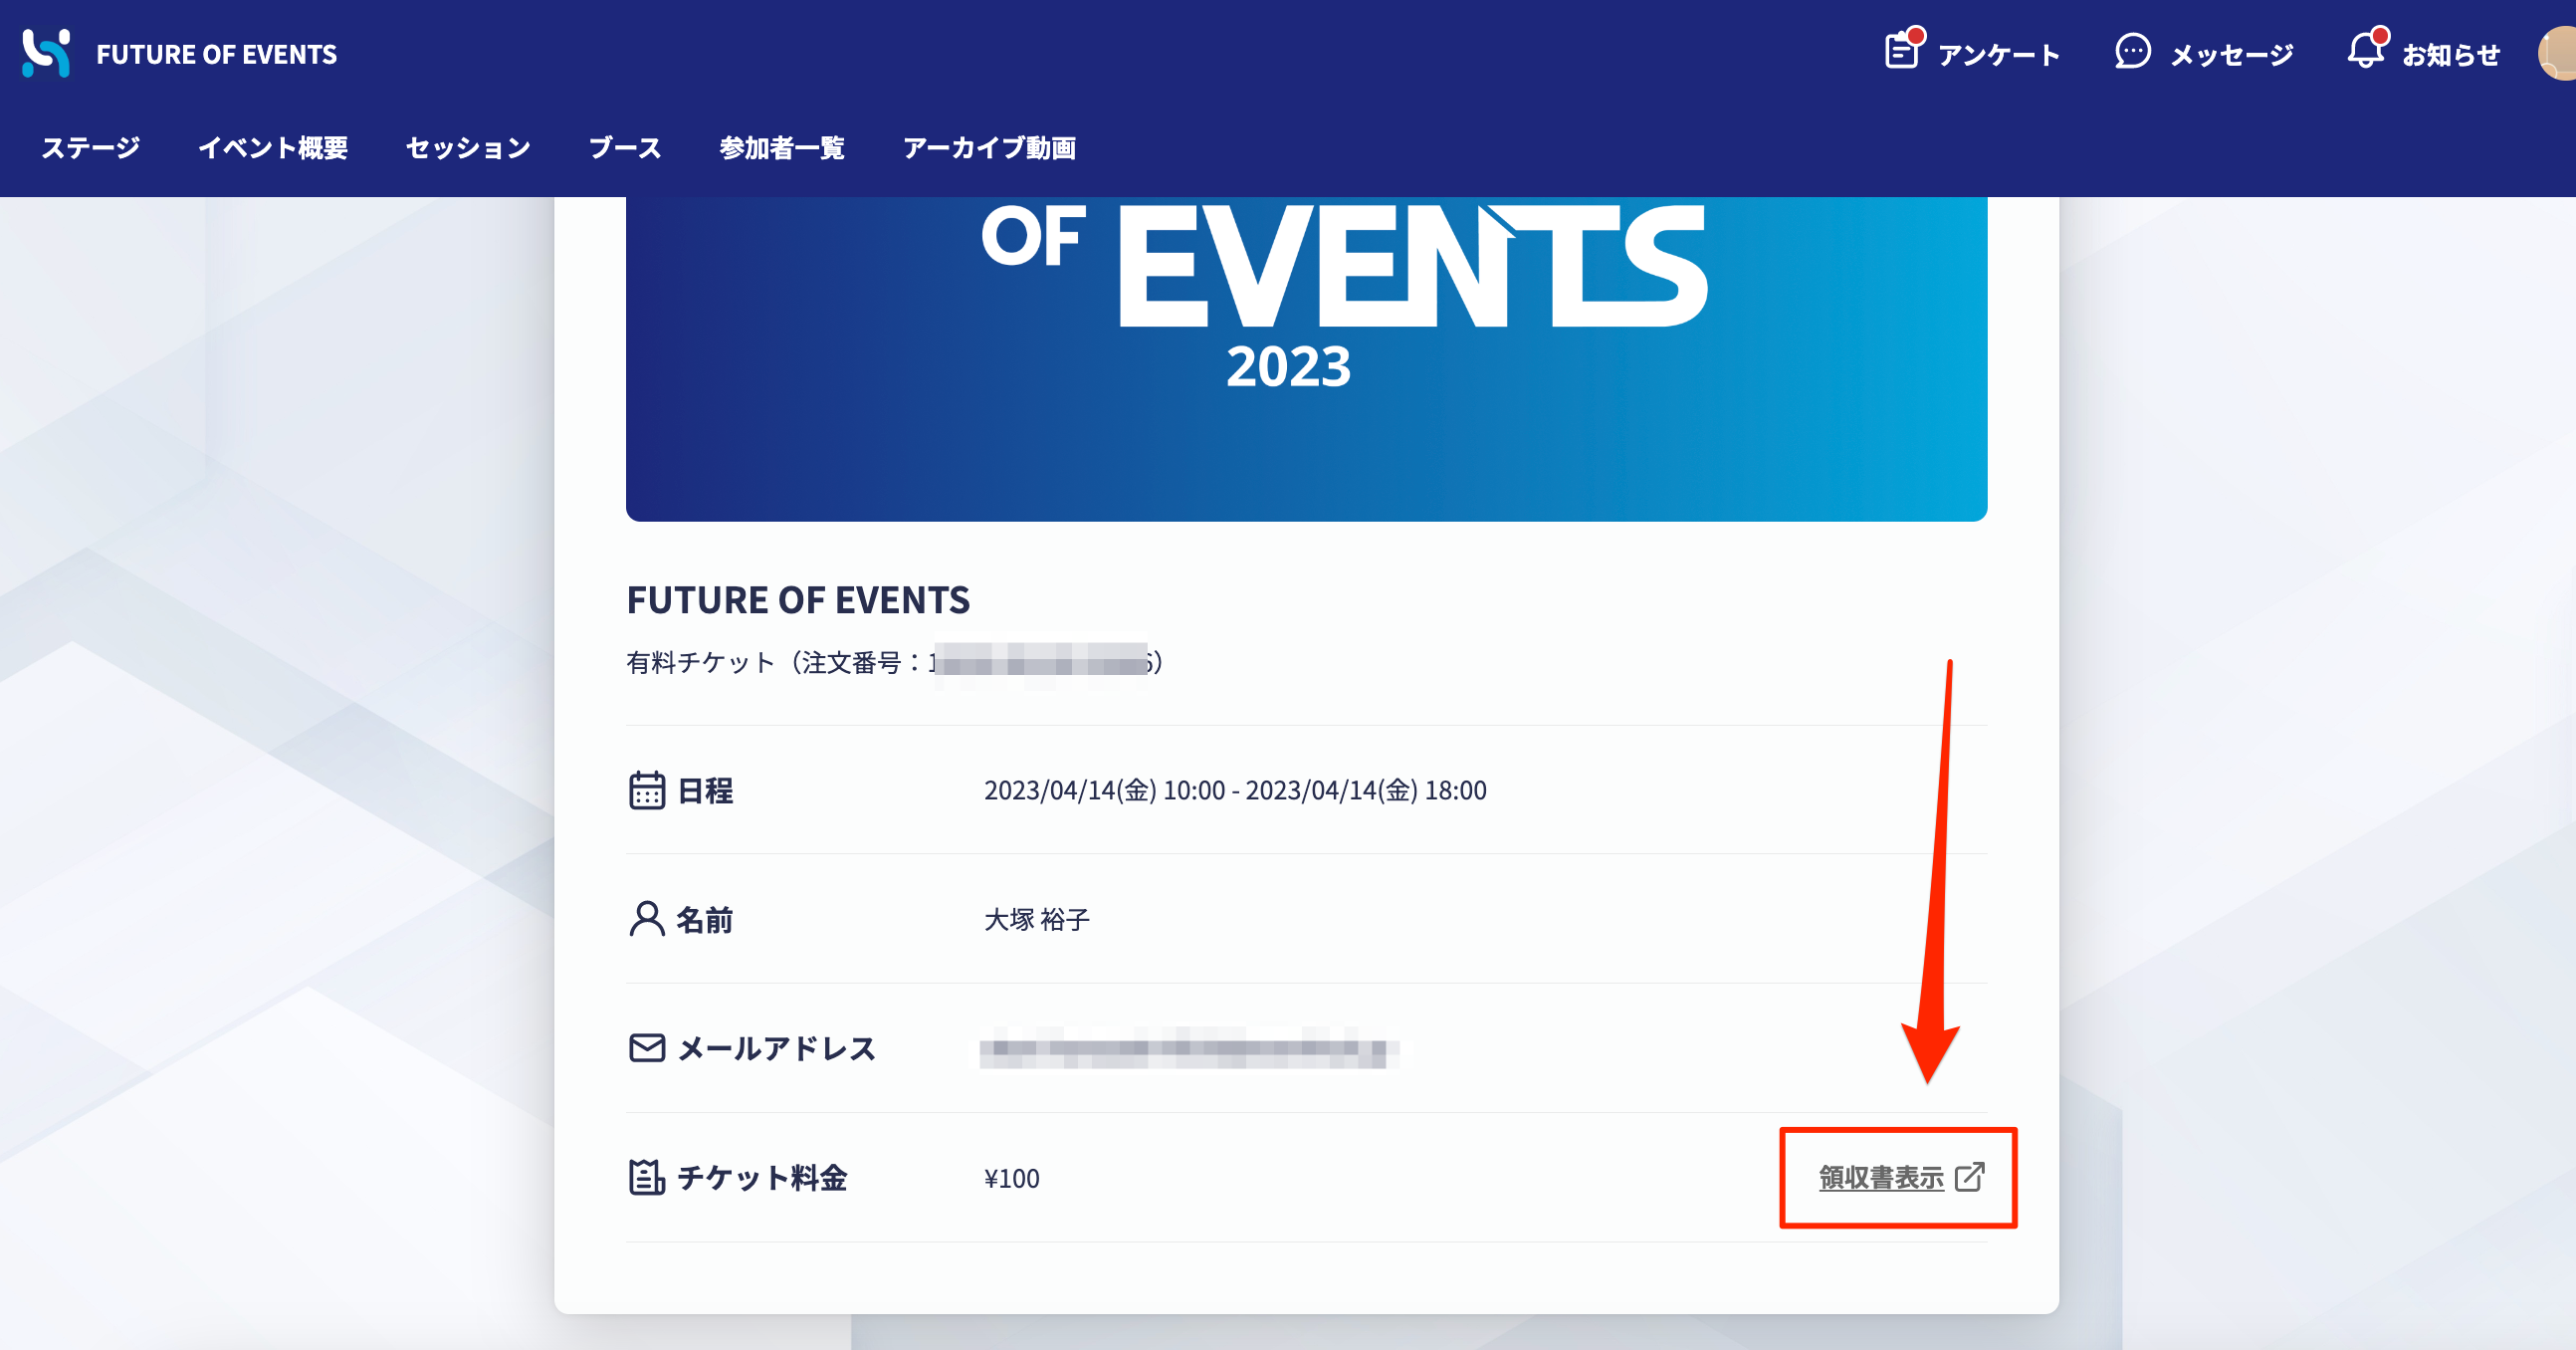Select the ブース tab
Screen dimensions: 2576x1350
click(x=625, y=148)
